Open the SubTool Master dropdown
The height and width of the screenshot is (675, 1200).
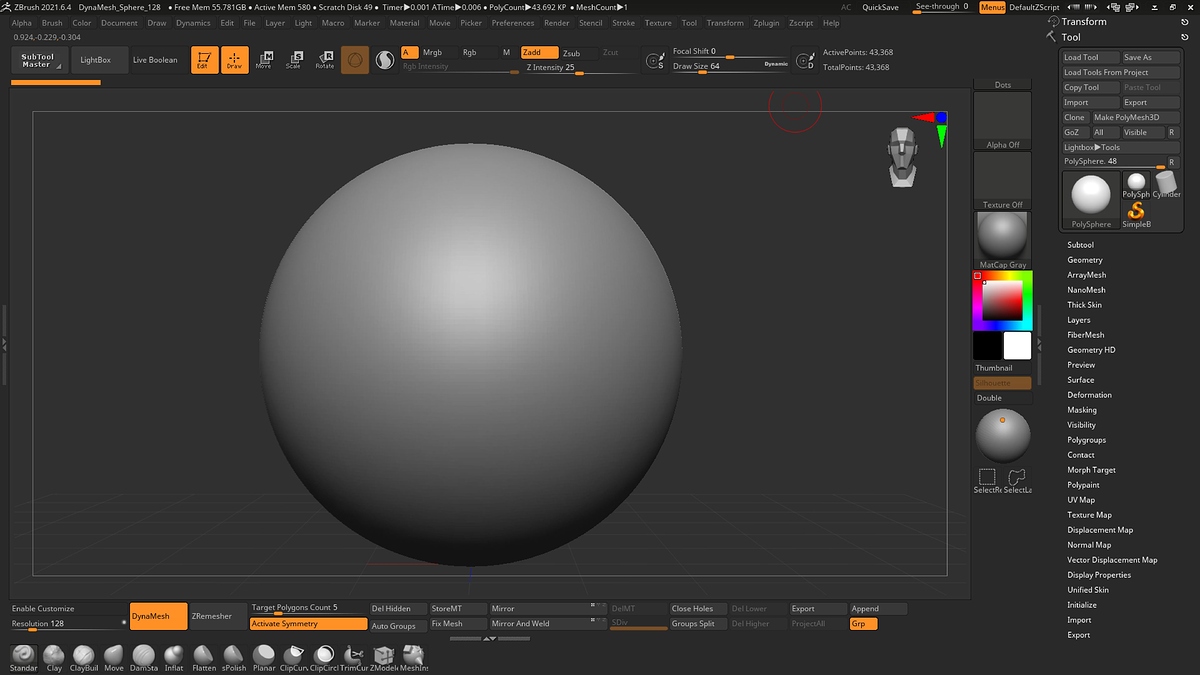[x=40, y=60]
